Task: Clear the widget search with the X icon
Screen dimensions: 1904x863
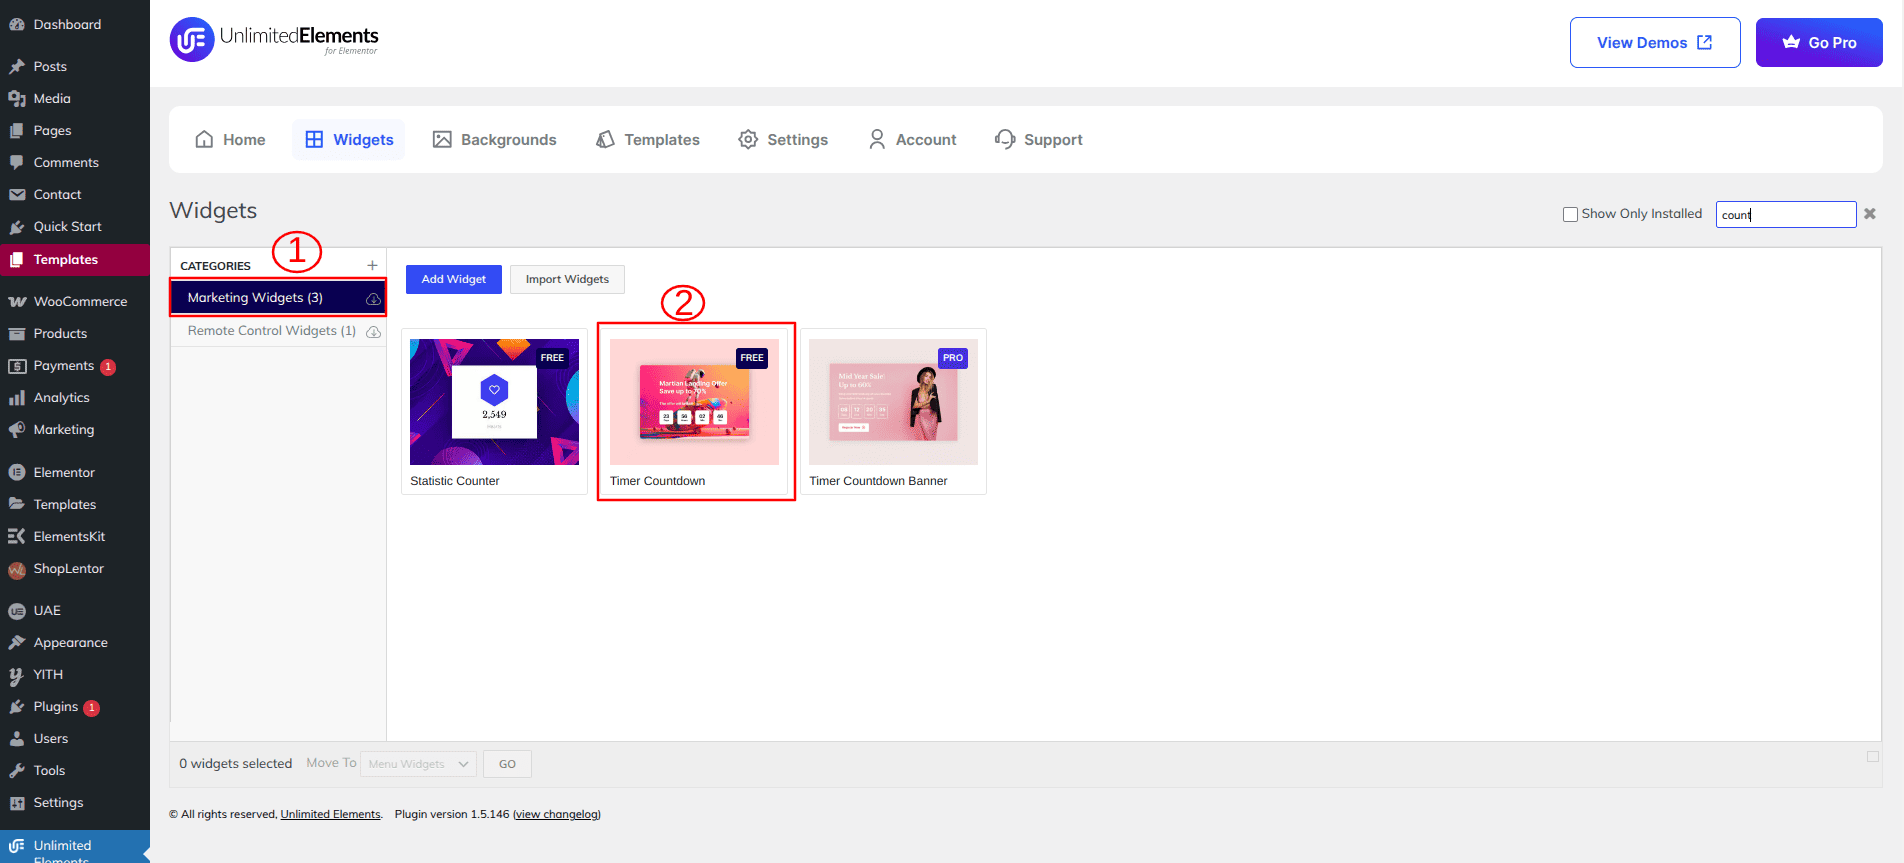Action: point(1870,214)
